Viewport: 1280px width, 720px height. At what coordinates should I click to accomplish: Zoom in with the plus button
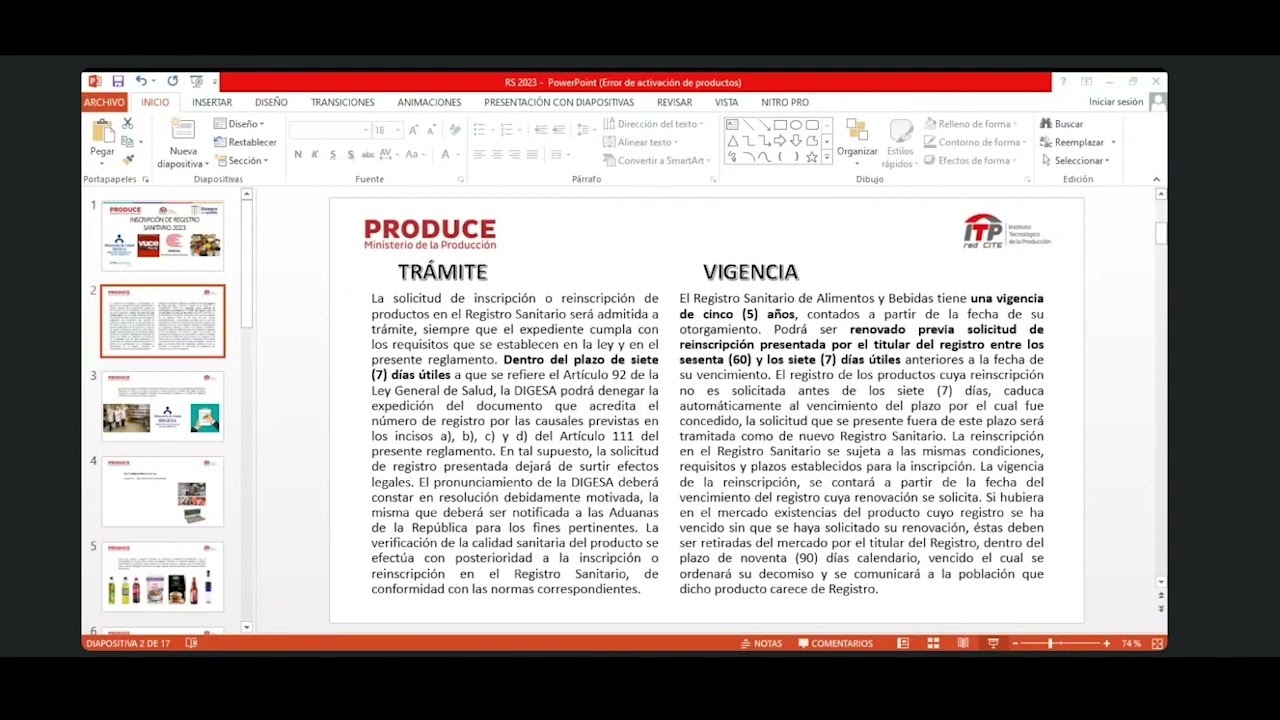(x=1106, y=644)
